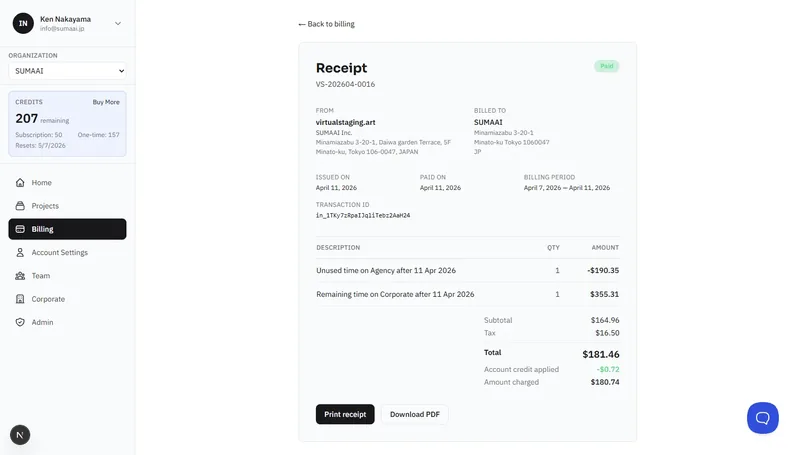Image resolution: width=800 pixels, height=455 pixels.
Task: Click the Download PDF button
Action: click(414, 414)
